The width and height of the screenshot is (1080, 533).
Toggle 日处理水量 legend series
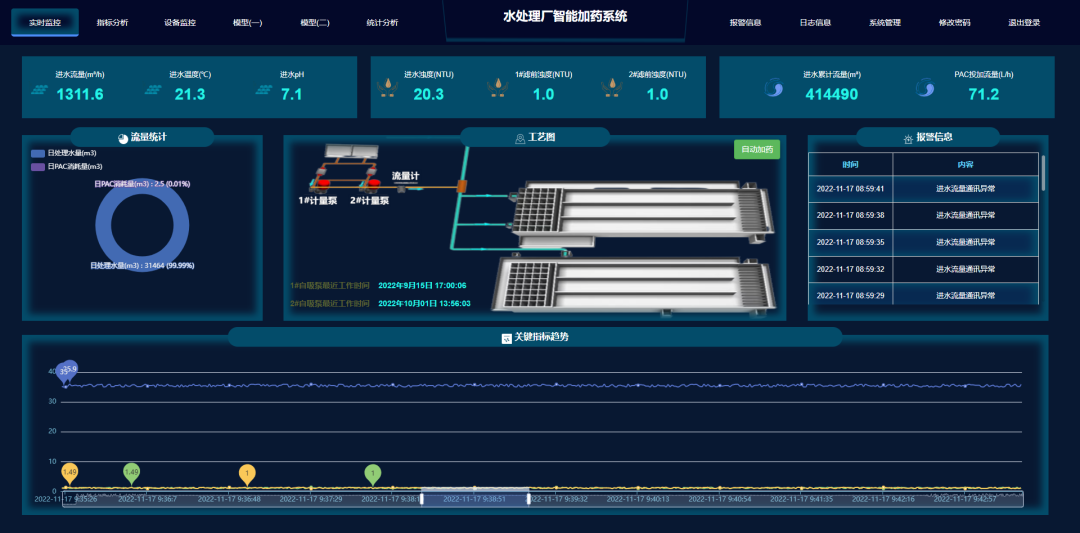pyautogui.click(x=38, y=153)
